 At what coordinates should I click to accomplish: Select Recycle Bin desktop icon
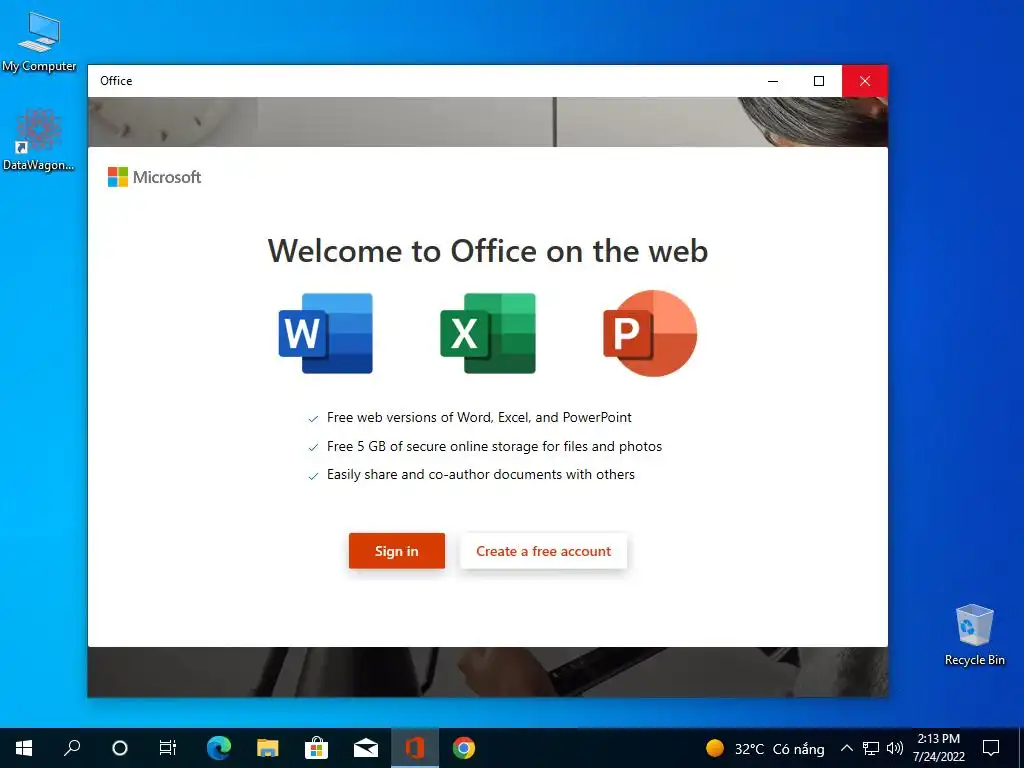point(974,635)
